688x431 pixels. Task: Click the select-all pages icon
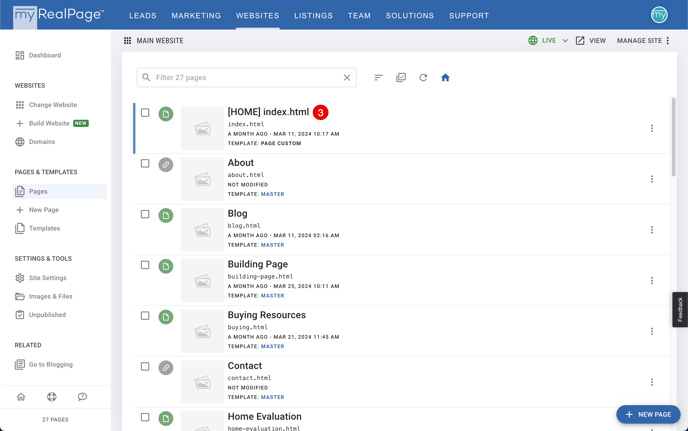pyautogui.click(x=401, y=78)
